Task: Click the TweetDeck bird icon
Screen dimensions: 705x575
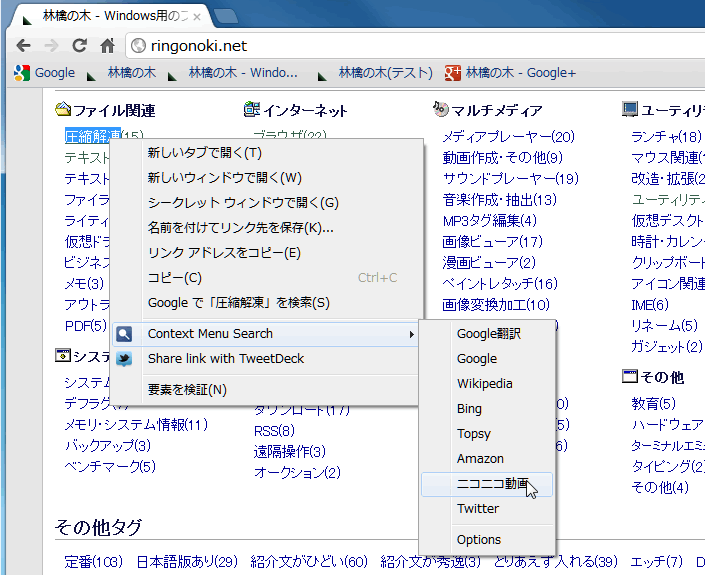Action: 124,359
